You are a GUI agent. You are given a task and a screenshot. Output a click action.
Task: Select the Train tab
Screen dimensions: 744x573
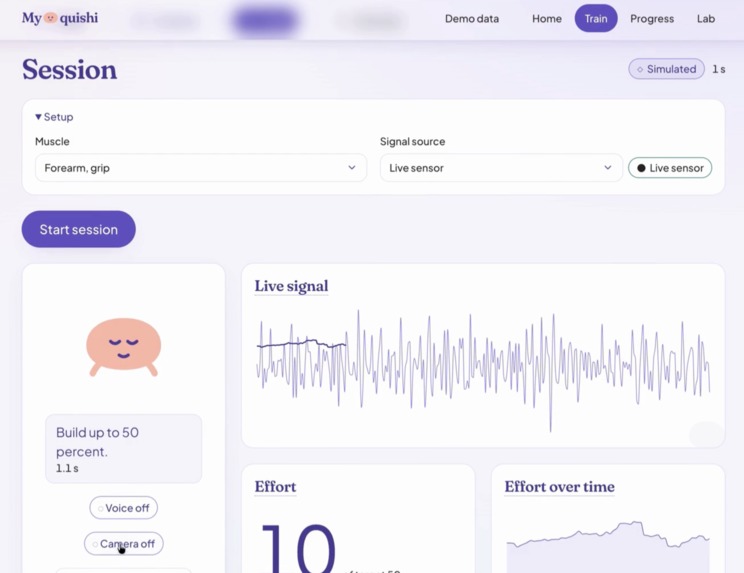(595, 18)
